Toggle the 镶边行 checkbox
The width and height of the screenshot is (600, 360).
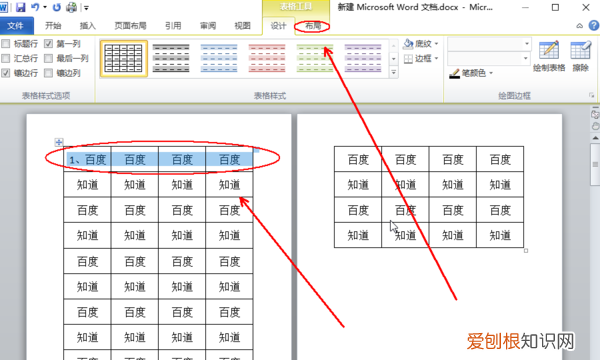coord(6,73)
